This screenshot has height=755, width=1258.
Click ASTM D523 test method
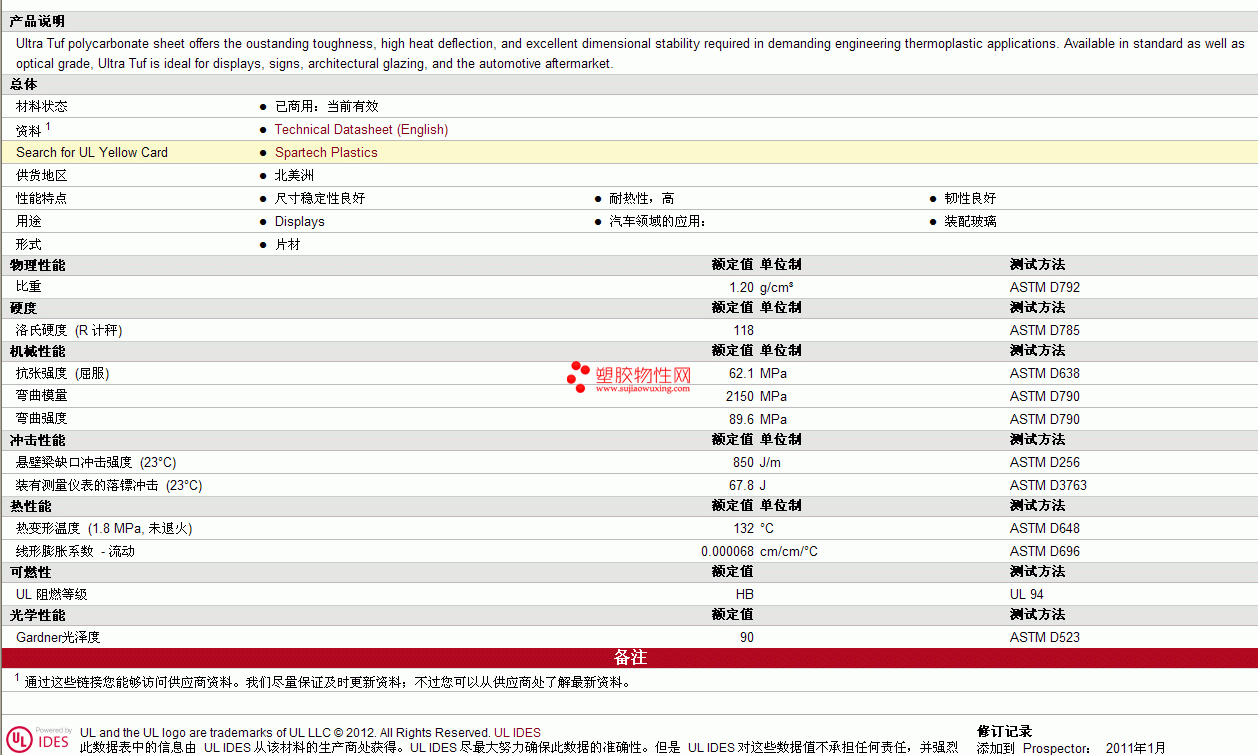click(1045, 637)
